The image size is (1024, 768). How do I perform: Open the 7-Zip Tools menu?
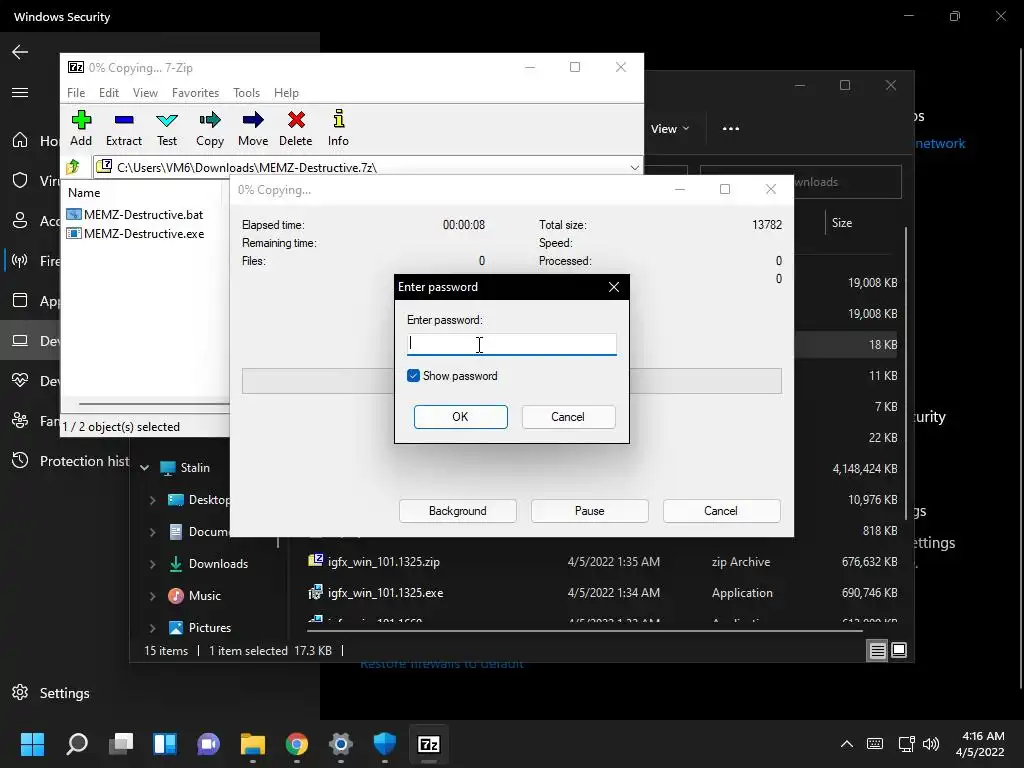click(x=246, y=93)
